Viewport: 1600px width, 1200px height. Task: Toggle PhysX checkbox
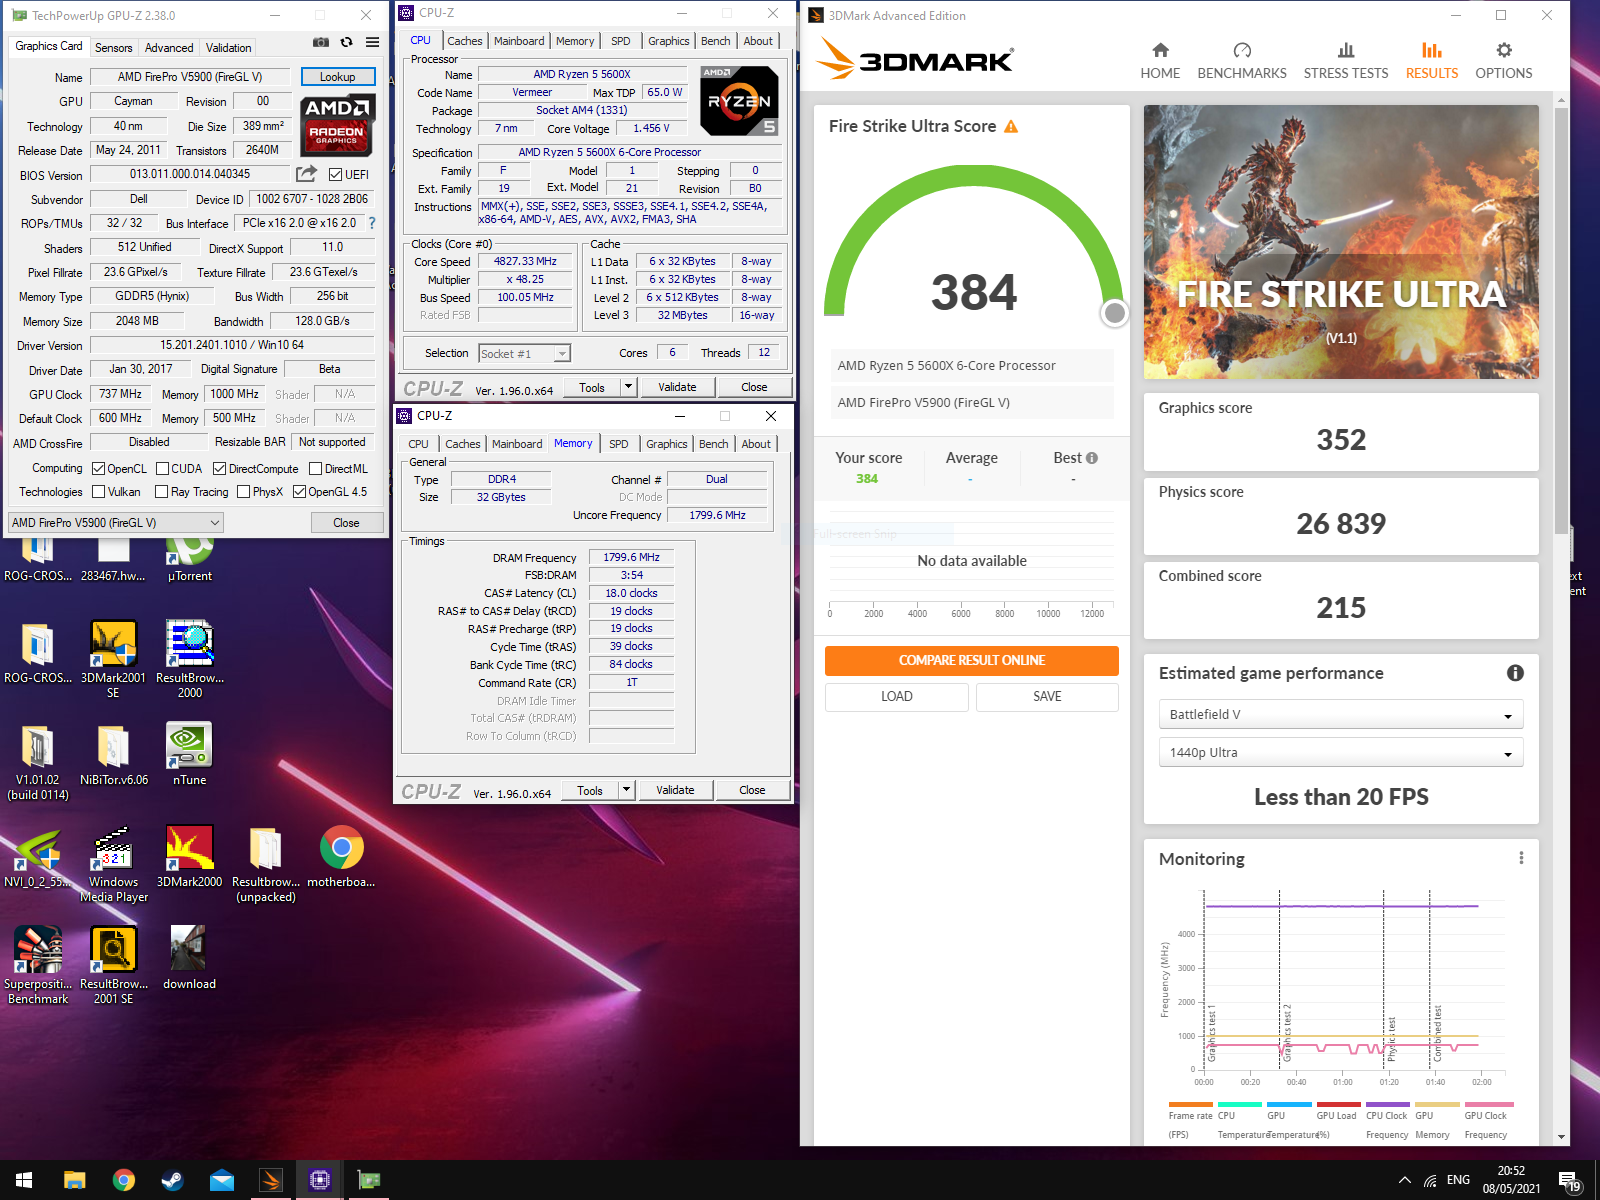coord(243,491)
